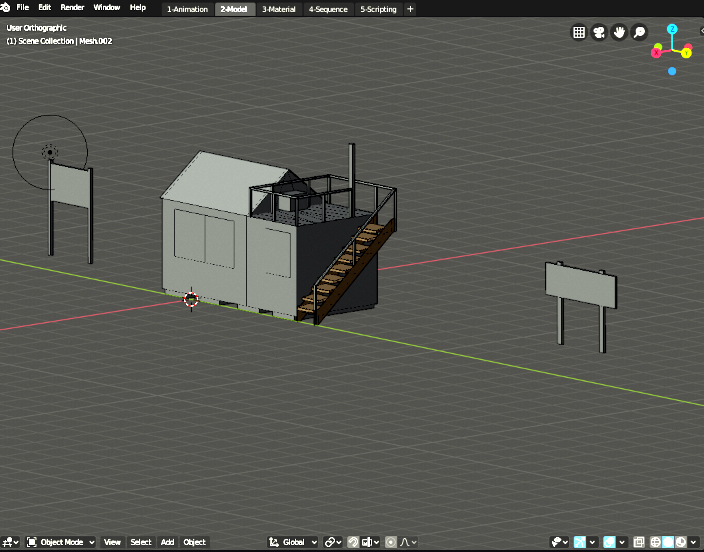Expand the gizmo options dropdown arrow

[x=593, y=542]
